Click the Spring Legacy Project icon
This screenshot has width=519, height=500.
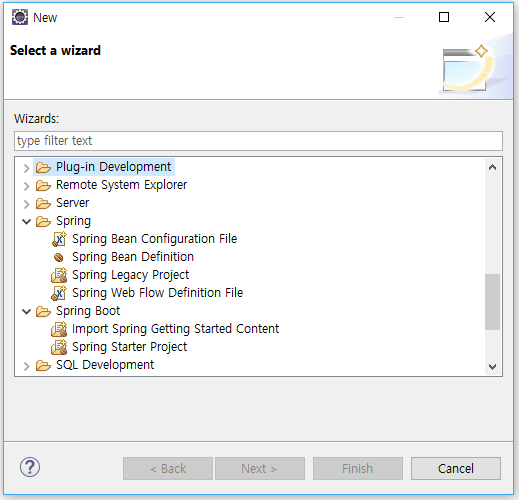59,275
